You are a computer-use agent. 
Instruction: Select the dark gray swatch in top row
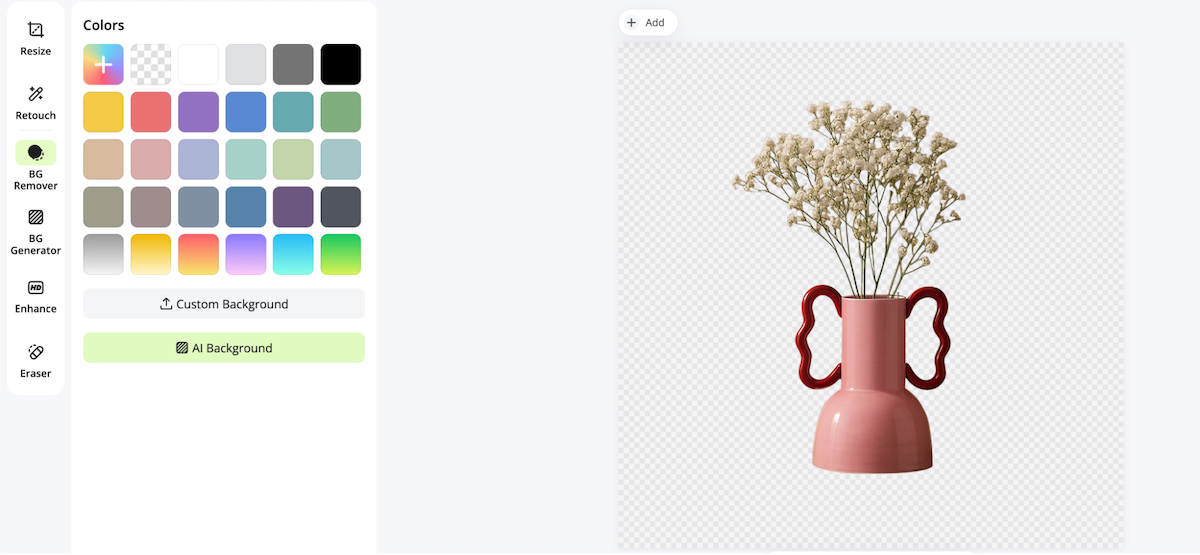pos(294,64)
